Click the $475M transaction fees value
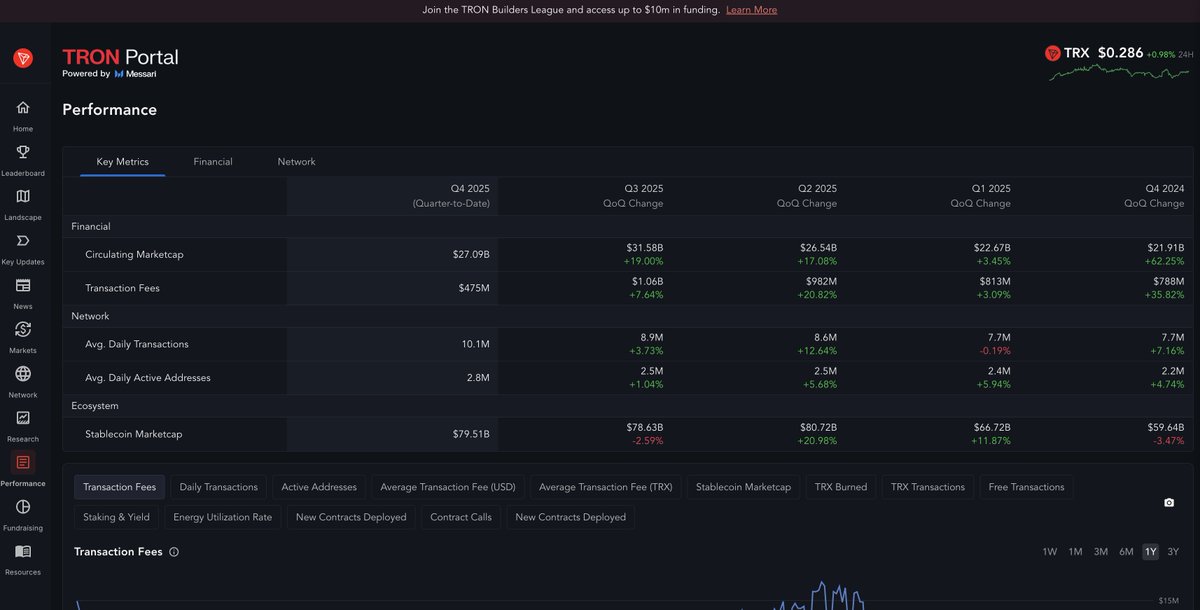Image resolution: width=1200 pixels, height=610 pixels. tap(474, 288)
